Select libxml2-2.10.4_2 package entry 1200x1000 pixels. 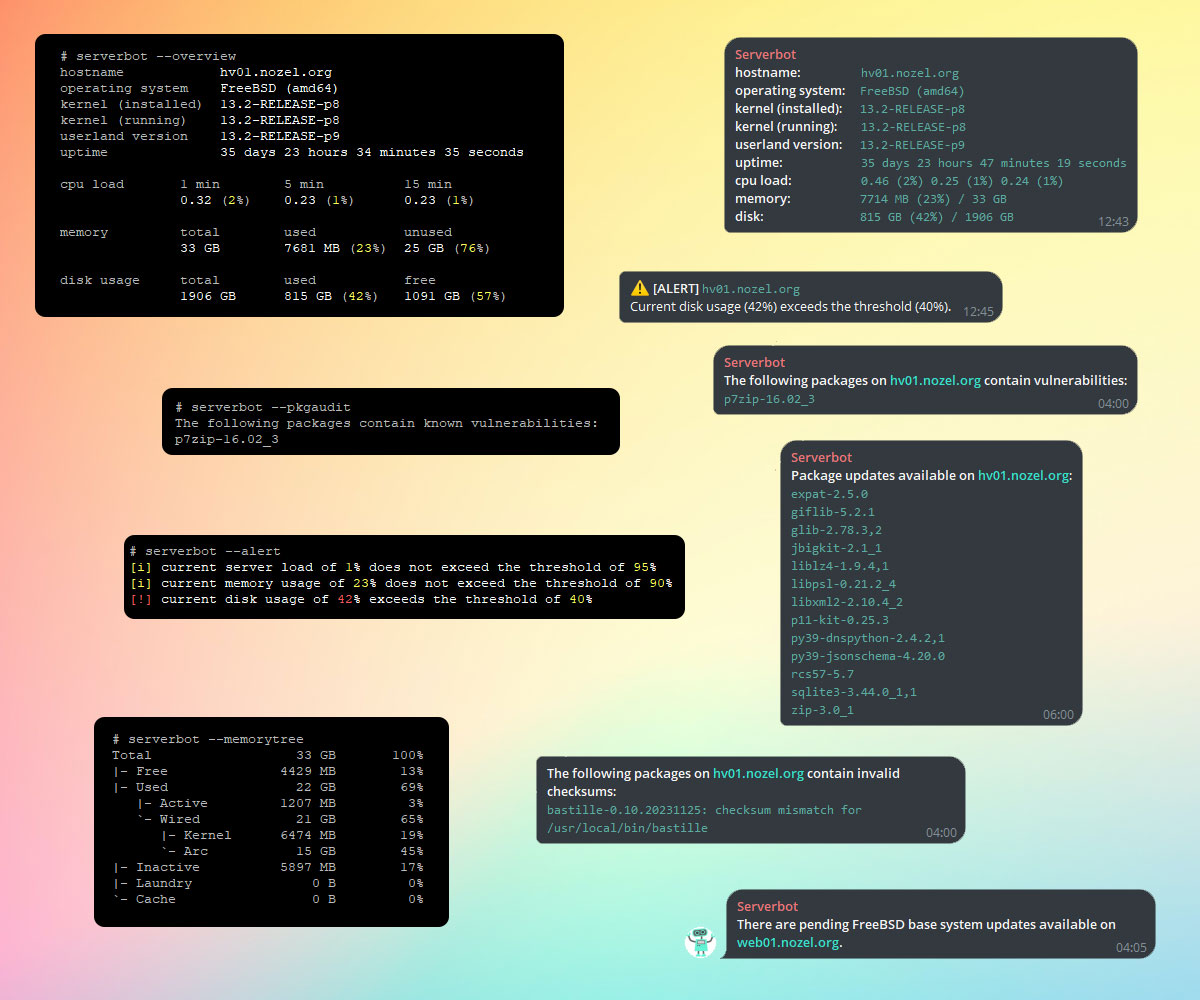(847, 602)
